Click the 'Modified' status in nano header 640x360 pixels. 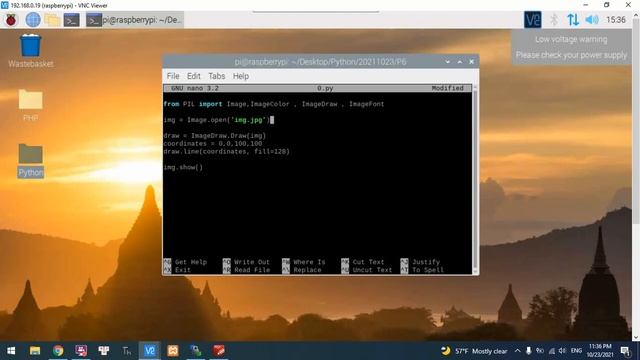point(447,88)
